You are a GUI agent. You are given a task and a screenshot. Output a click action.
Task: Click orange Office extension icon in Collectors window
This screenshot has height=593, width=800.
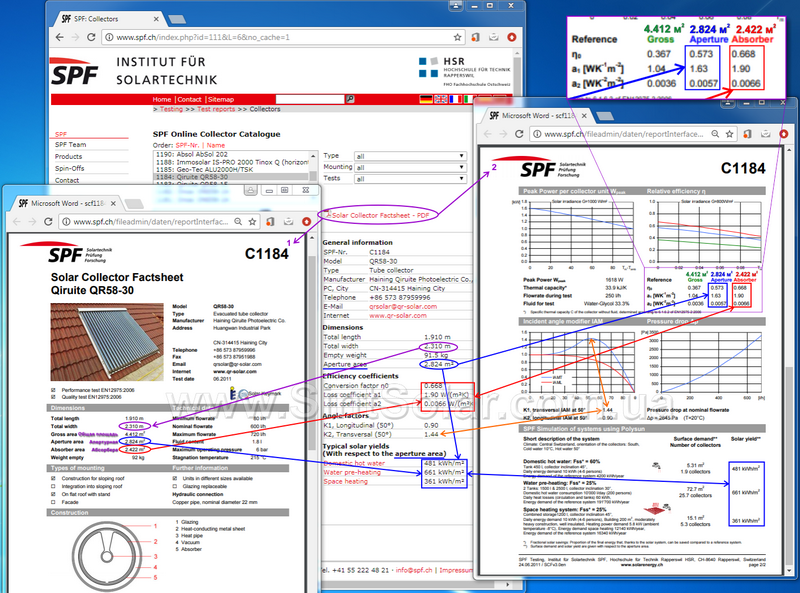476,37
